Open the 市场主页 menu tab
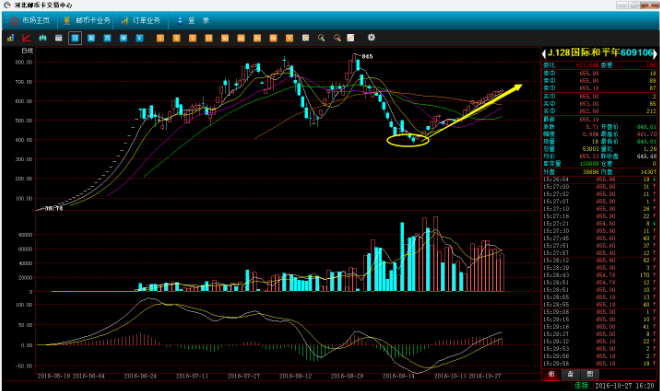Screen dimensions: 660x391 click(x=30, y=20)
